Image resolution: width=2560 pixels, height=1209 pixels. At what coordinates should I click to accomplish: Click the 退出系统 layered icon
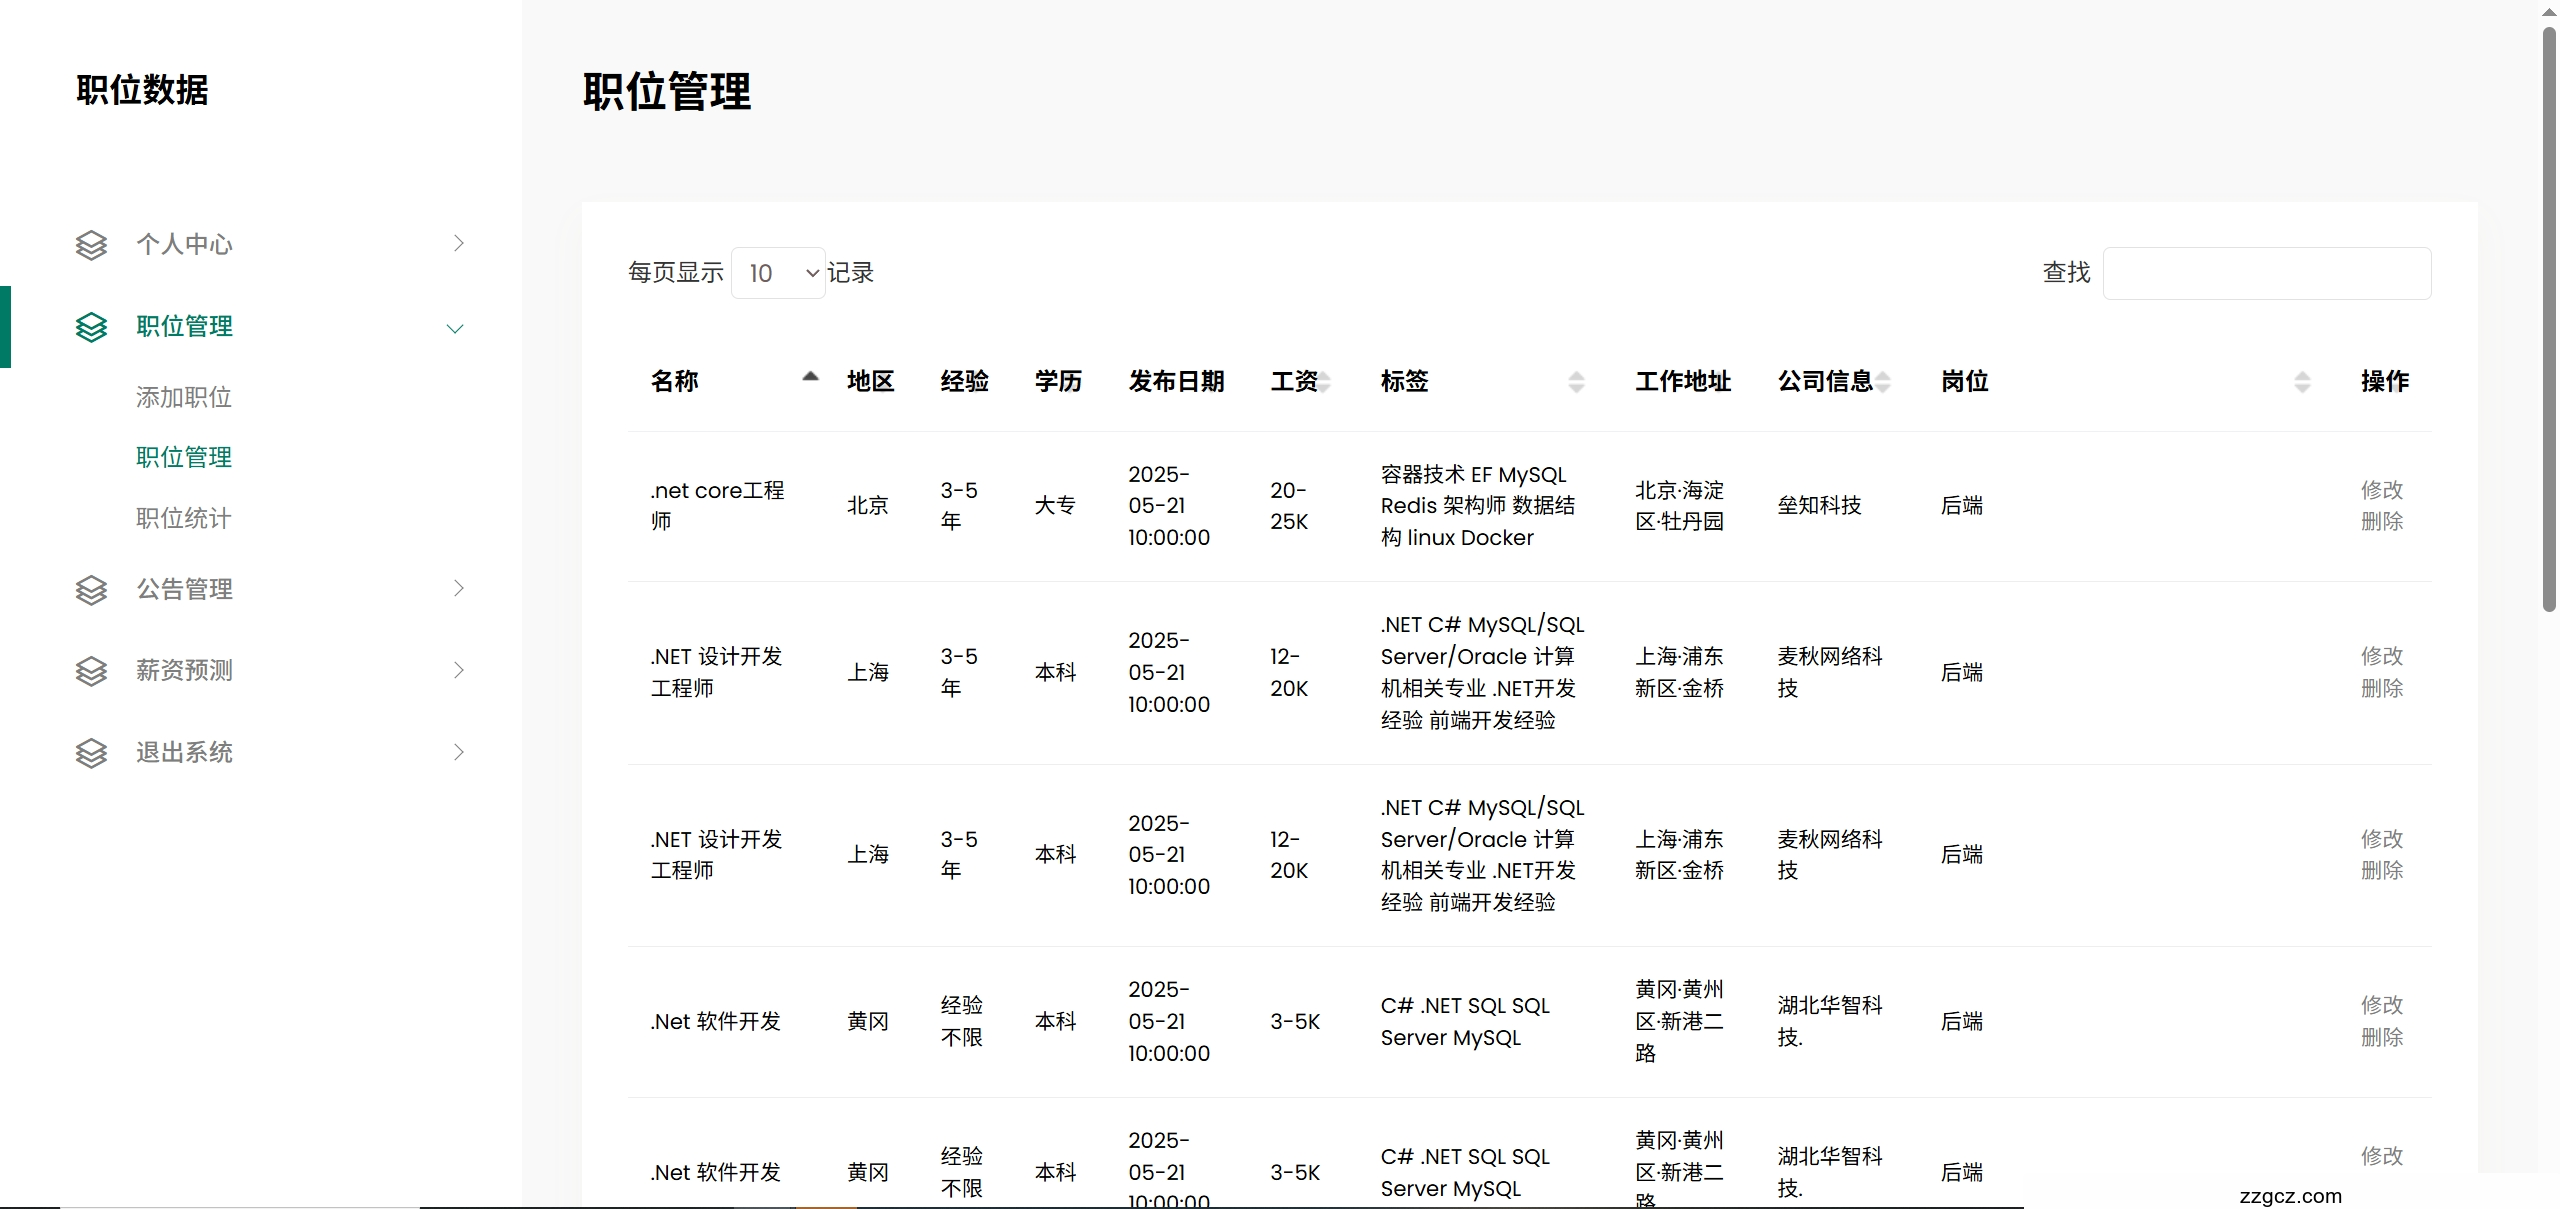92,753
